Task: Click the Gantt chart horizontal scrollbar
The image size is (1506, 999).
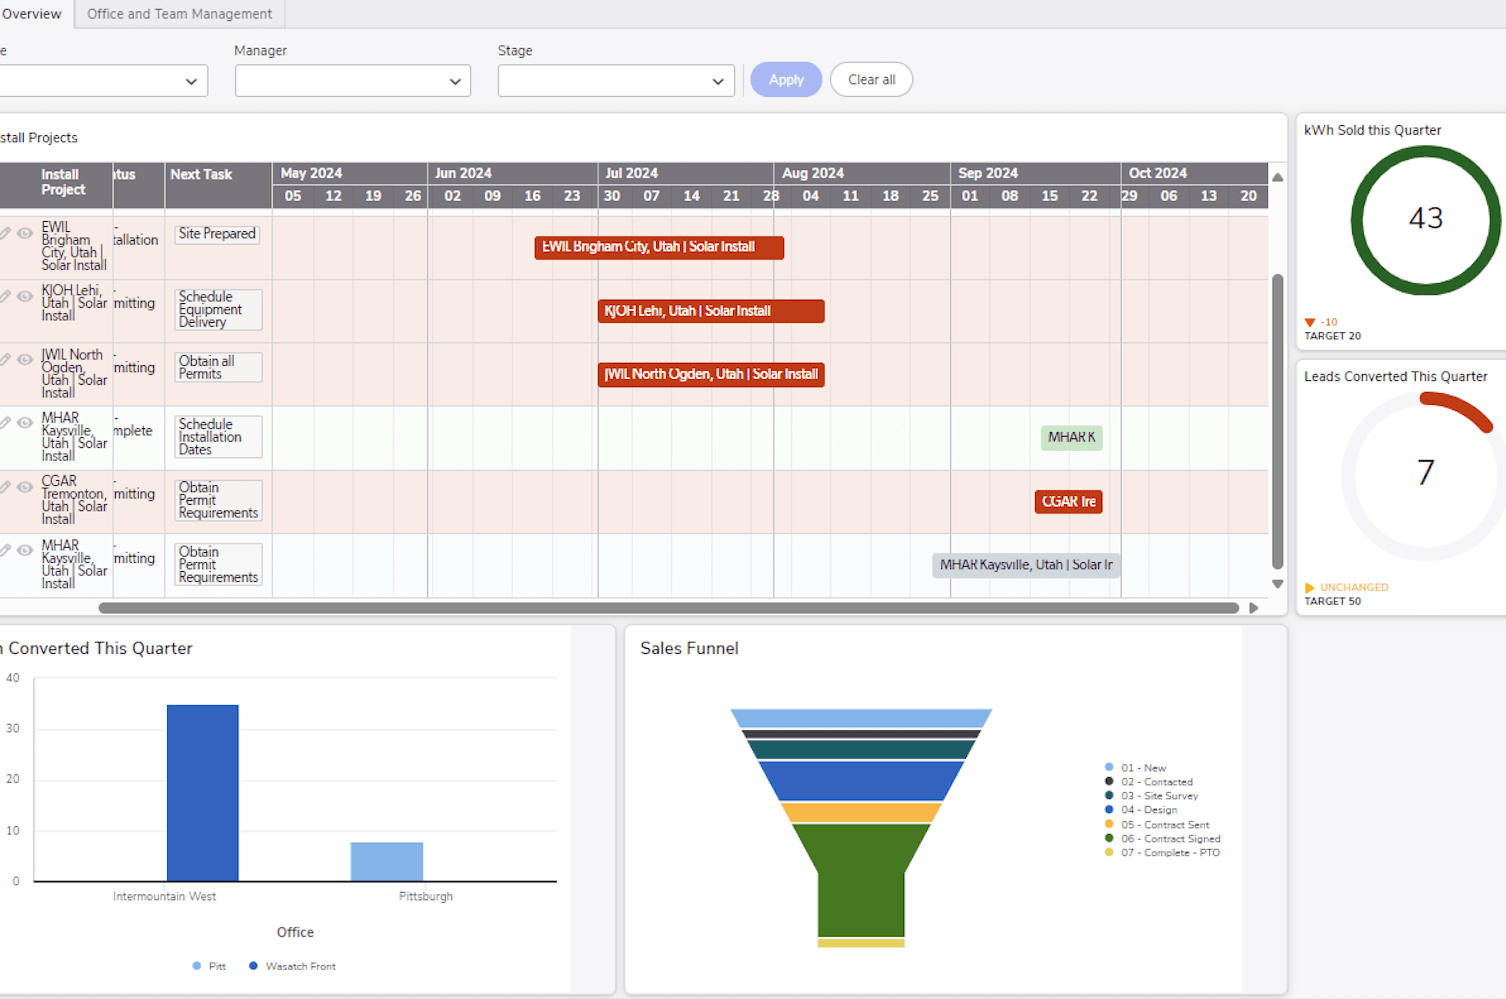Action: click(670, 607)
